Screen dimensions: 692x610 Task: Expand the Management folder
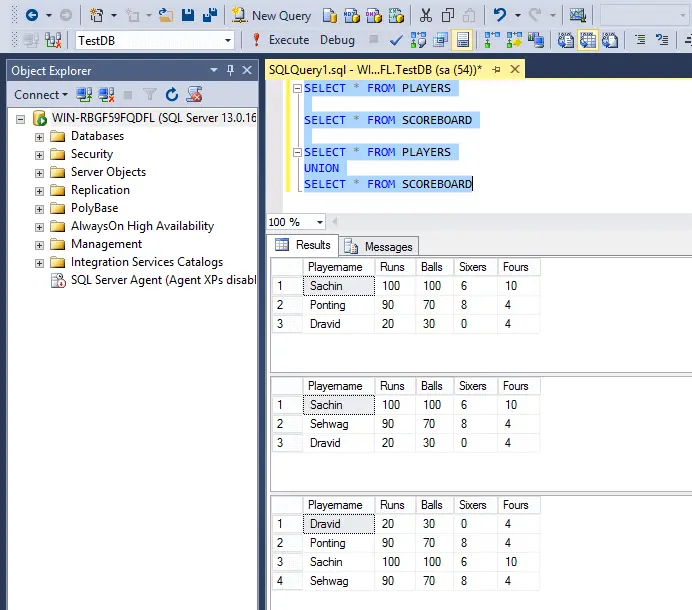point(39,245)
